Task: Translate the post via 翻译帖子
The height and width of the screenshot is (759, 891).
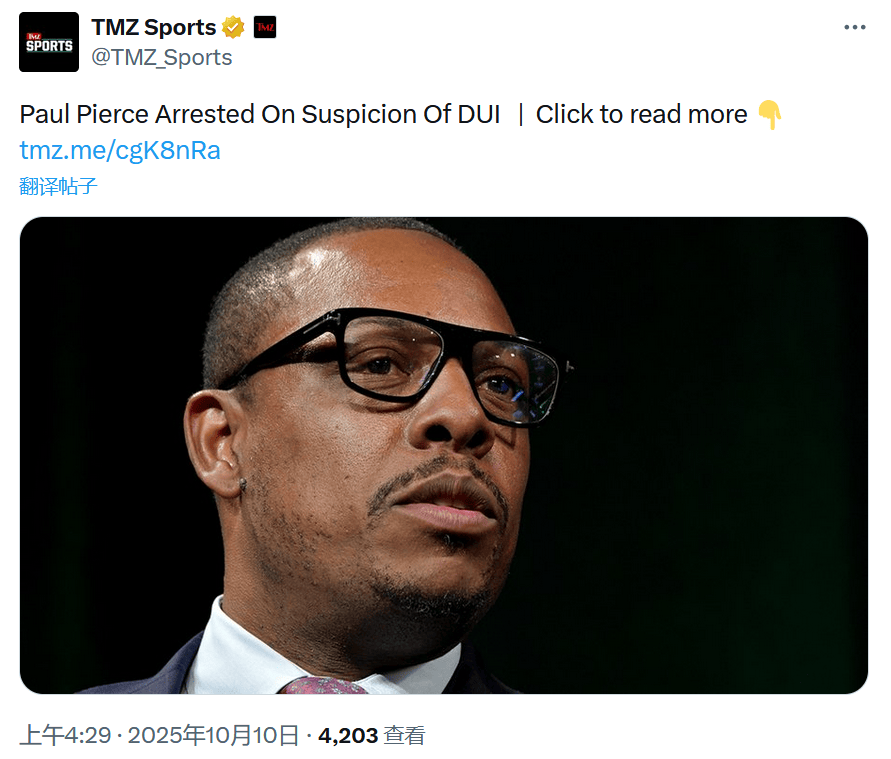Action: [58, 186]
